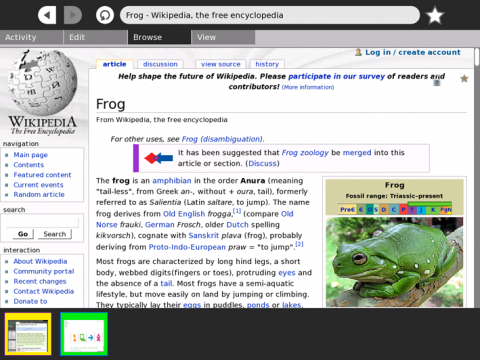Open the Edit toolbar tab
This screenshot has height=360, width=480.
pos(95,37)
